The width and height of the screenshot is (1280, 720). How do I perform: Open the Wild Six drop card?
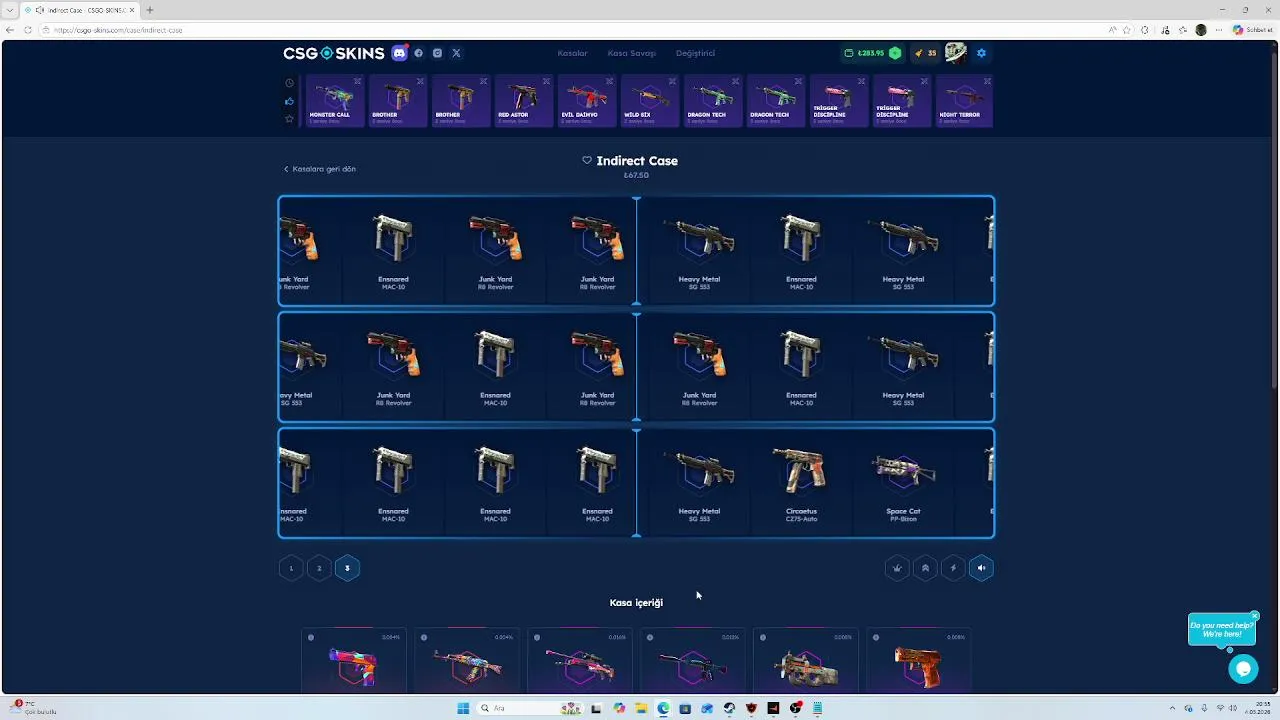[649, 100]
